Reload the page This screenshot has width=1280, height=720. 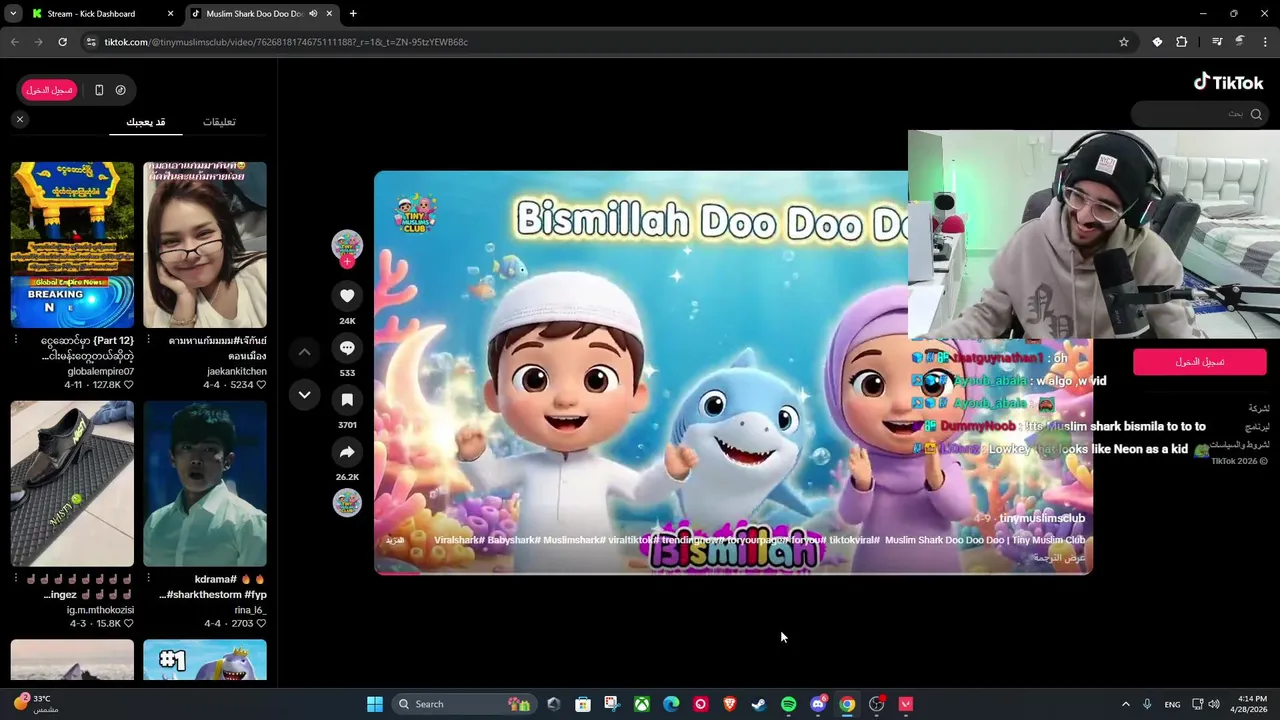[62, 42]
